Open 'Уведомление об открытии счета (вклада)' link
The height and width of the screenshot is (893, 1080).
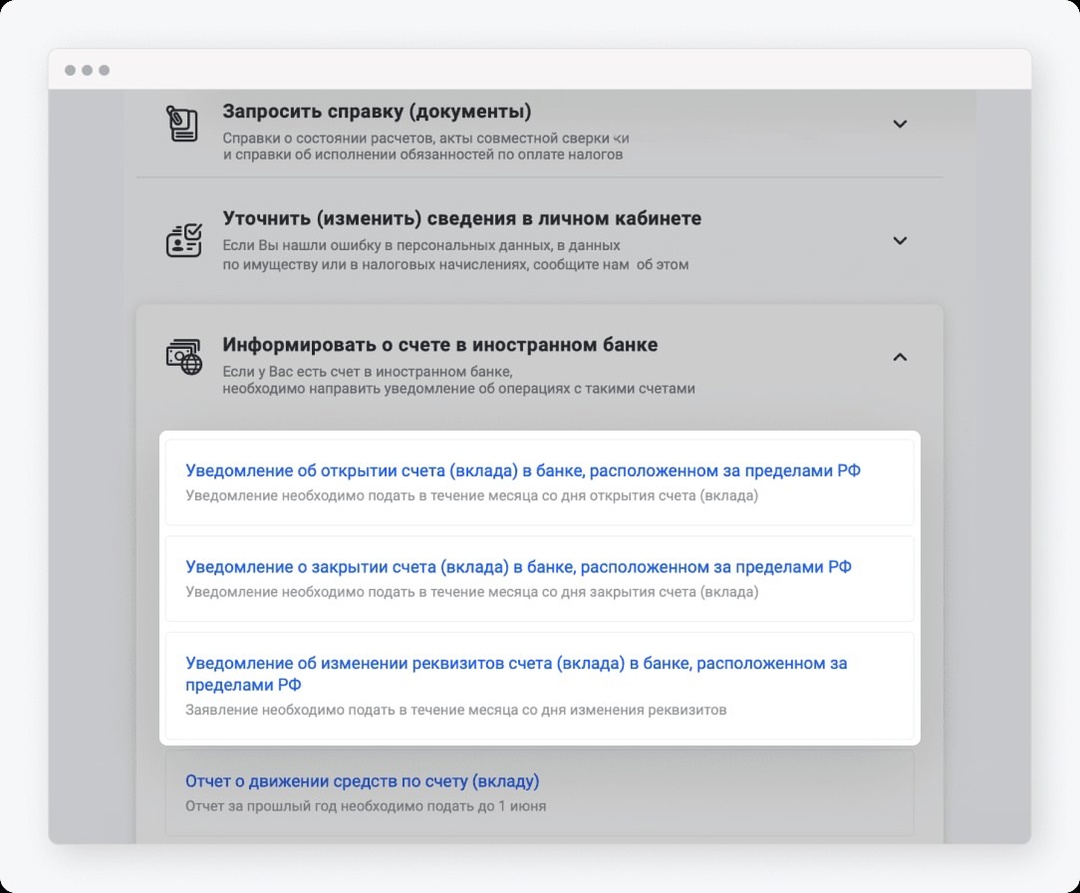(523, 471)
